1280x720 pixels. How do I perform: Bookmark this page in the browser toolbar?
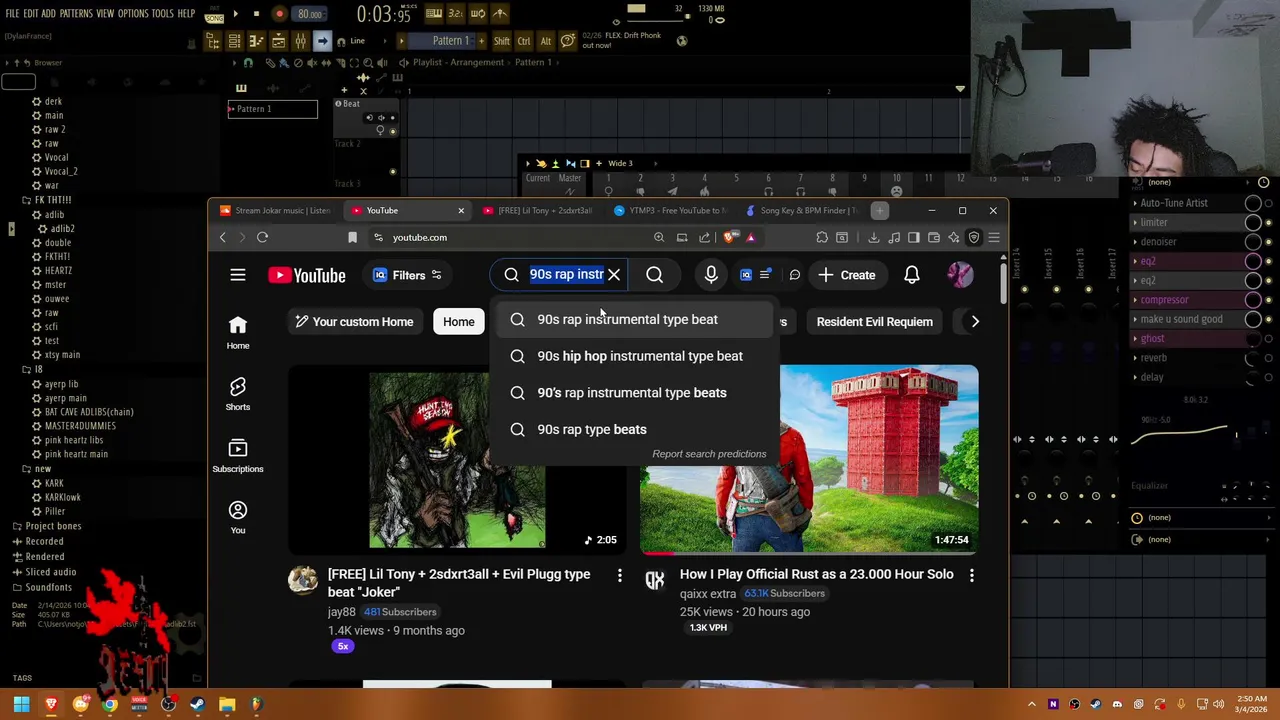(352, 237)
